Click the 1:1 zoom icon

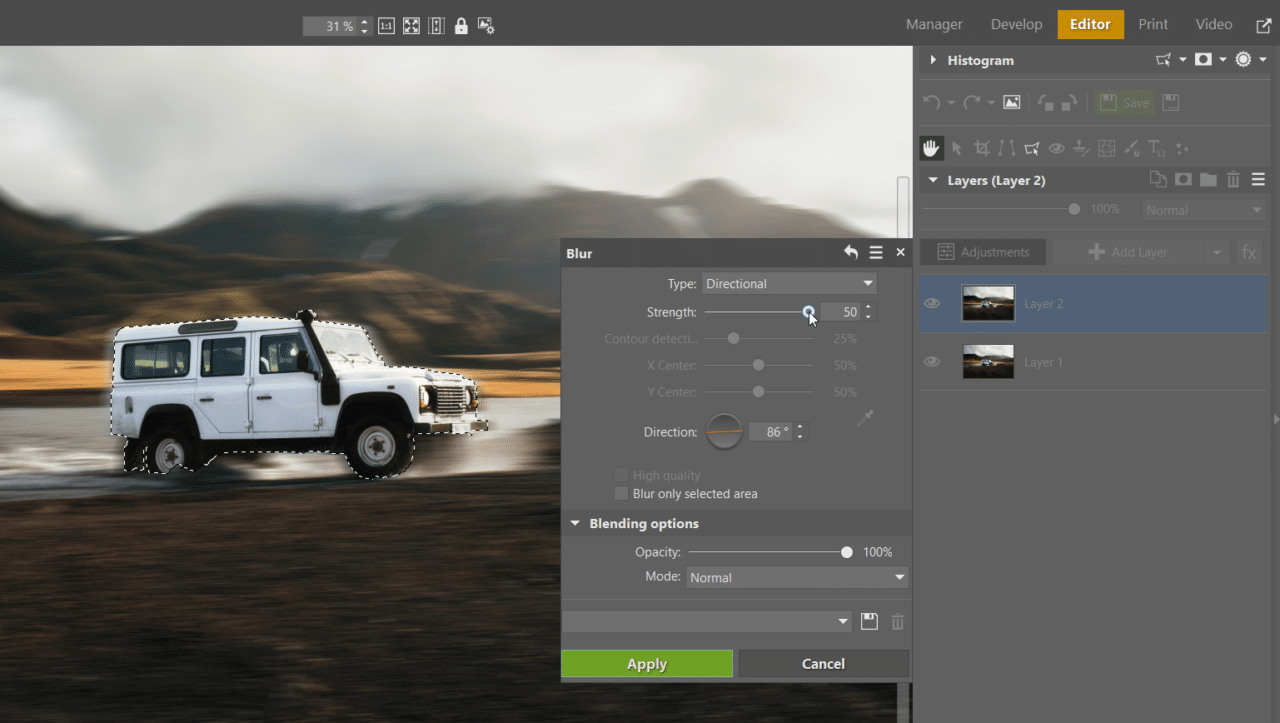[386, 25]
